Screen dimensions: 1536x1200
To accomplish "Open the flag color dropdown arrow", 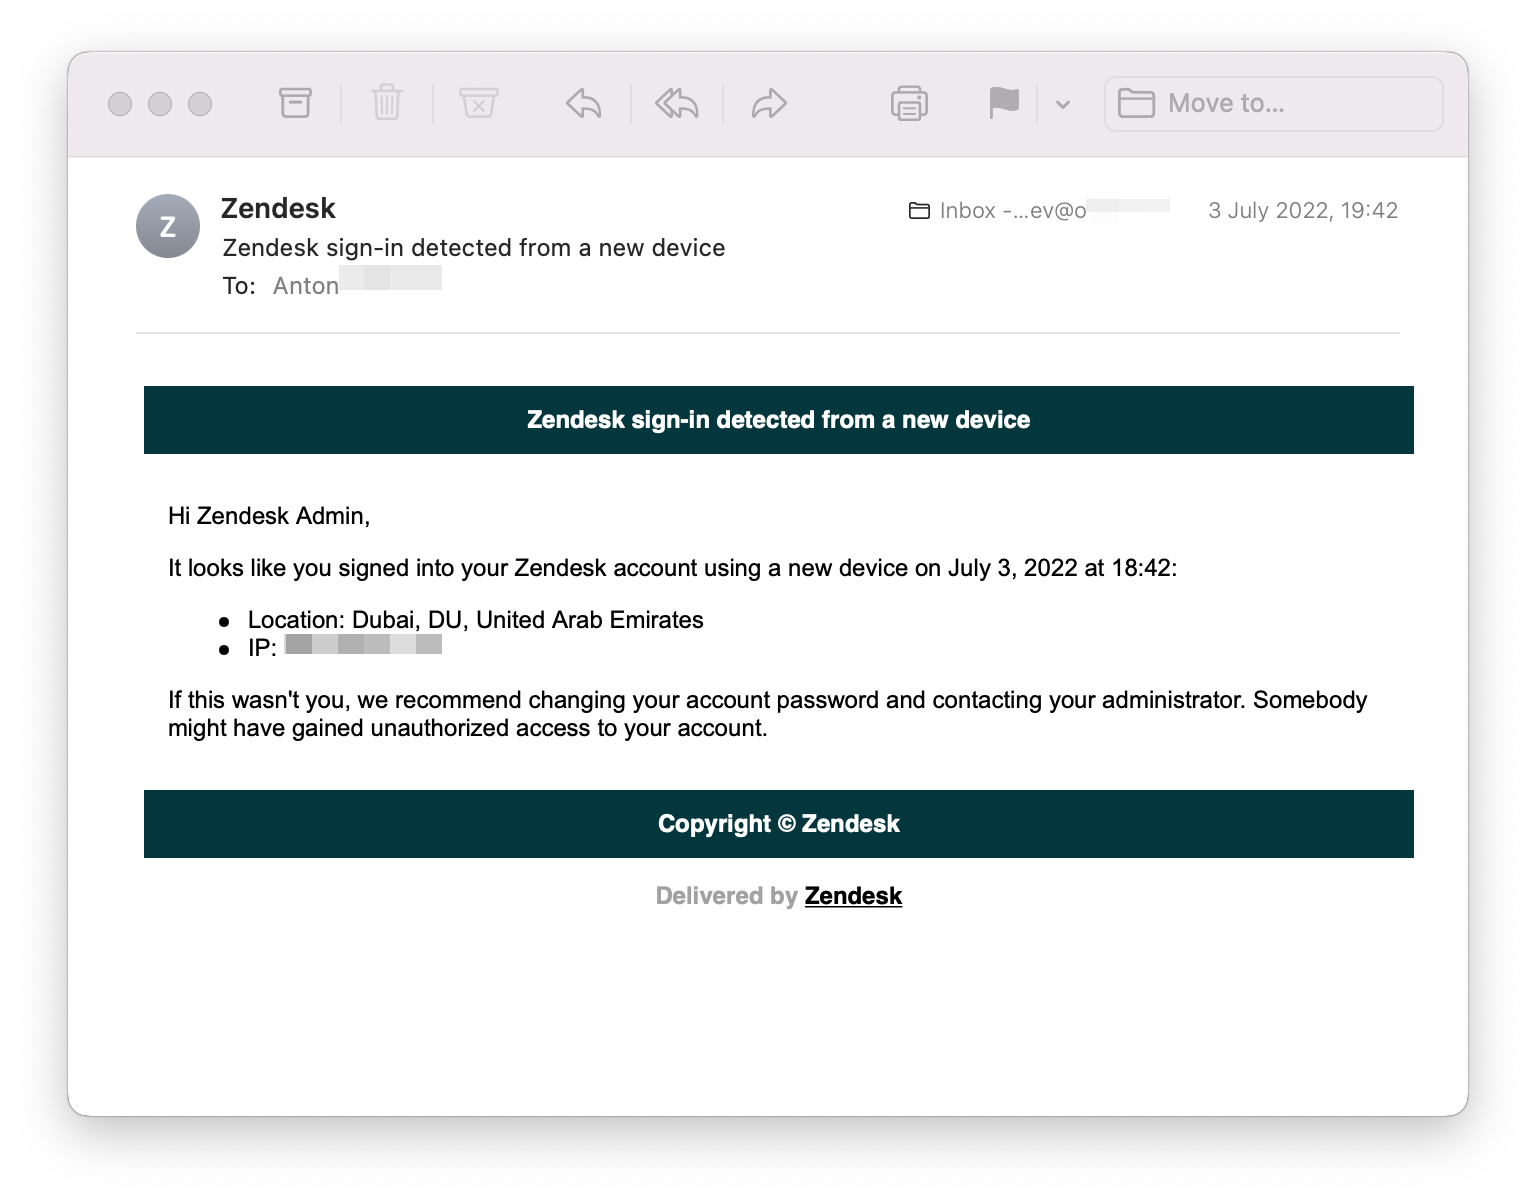I will [x=1063, y=104].
